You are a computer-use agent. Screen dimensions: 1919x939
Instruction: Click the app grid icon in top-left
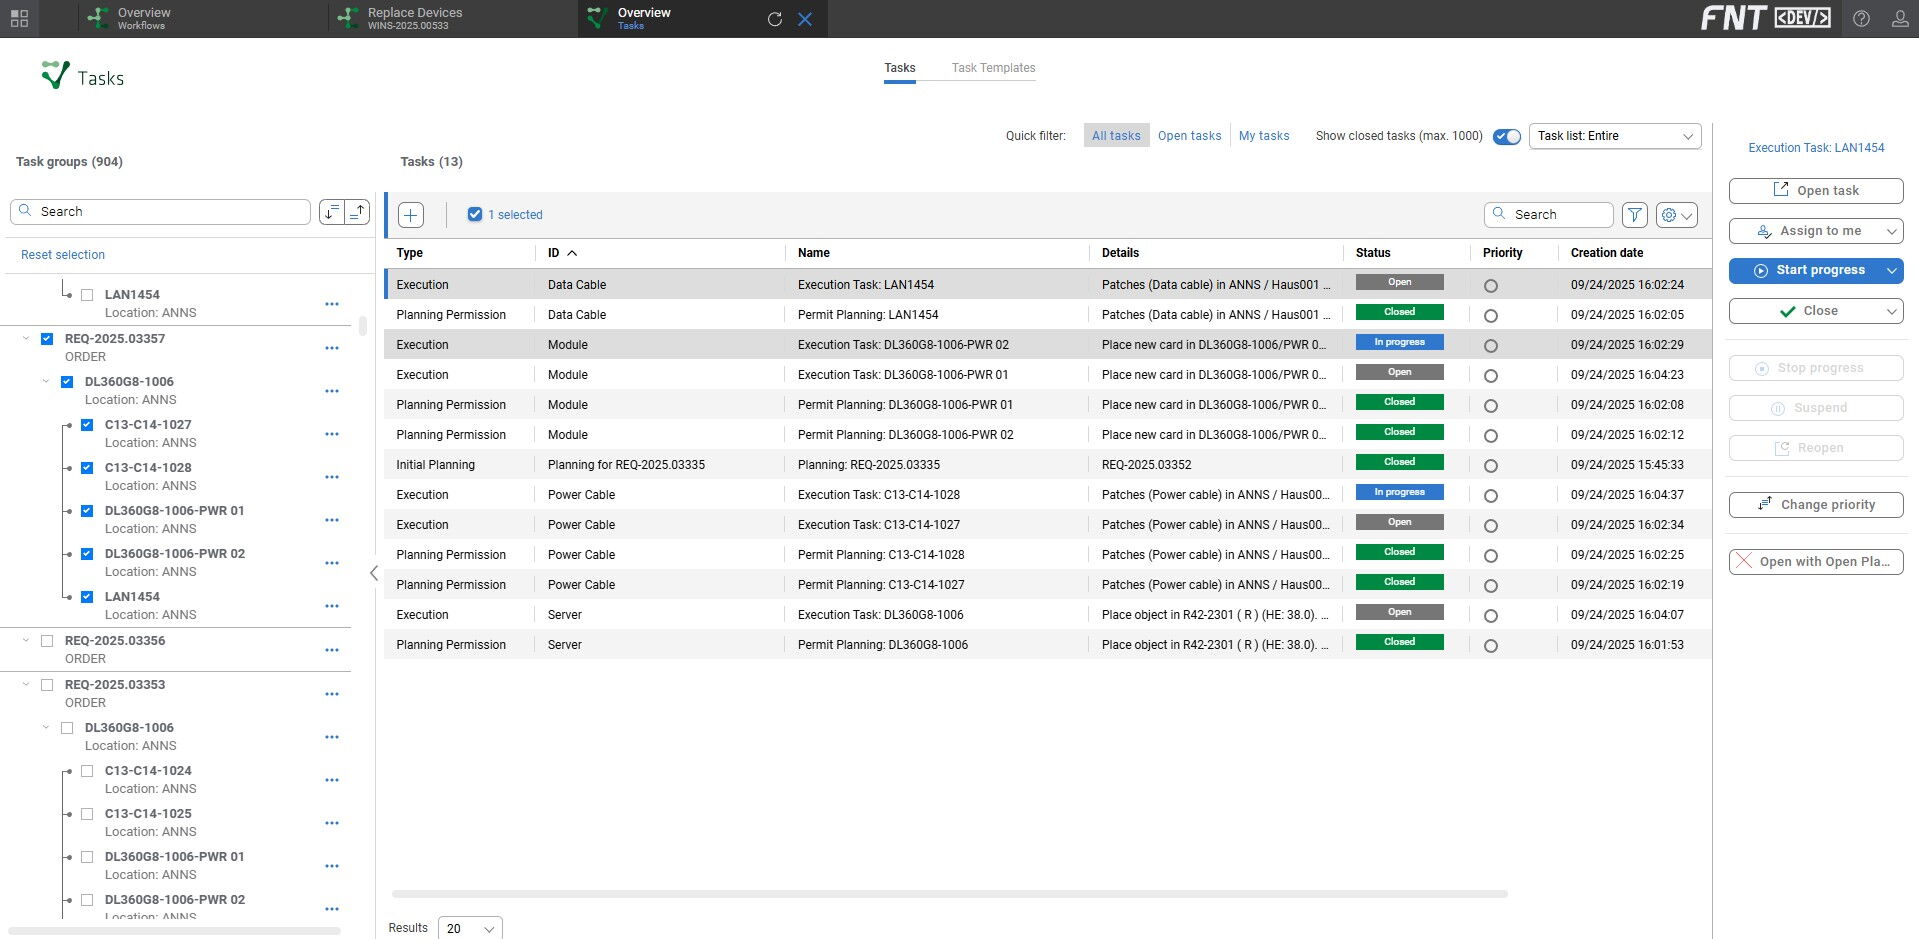click(x=19, y=18)
